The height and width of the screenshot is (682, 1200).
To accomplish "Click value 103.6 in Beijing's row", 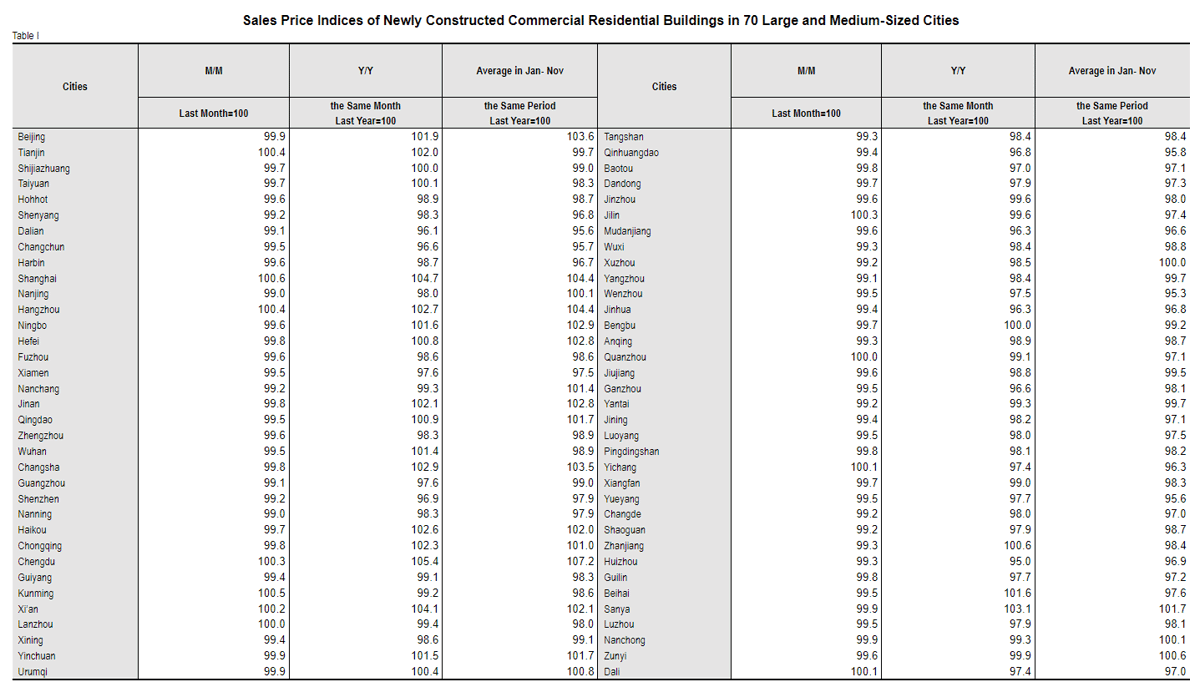I will [580, 137].
